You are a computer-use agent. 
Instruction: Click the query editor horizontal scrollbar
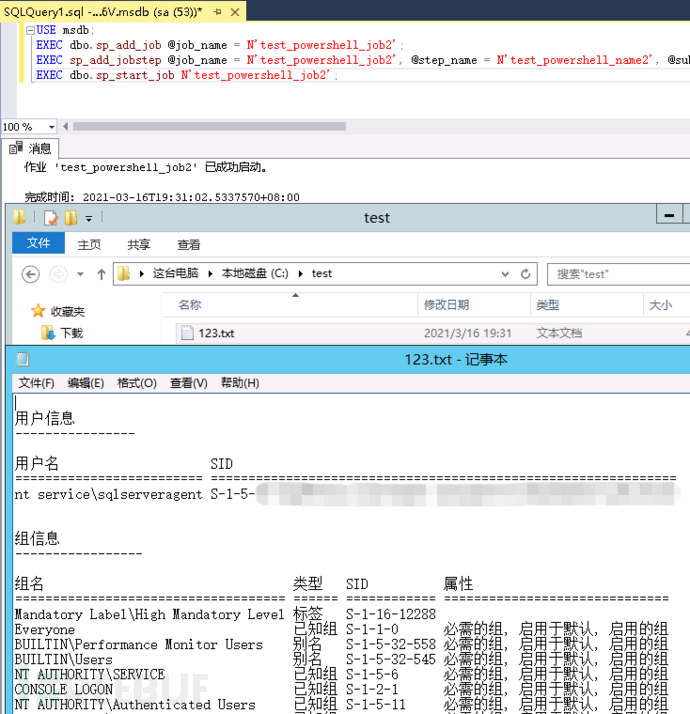(209, 126)
